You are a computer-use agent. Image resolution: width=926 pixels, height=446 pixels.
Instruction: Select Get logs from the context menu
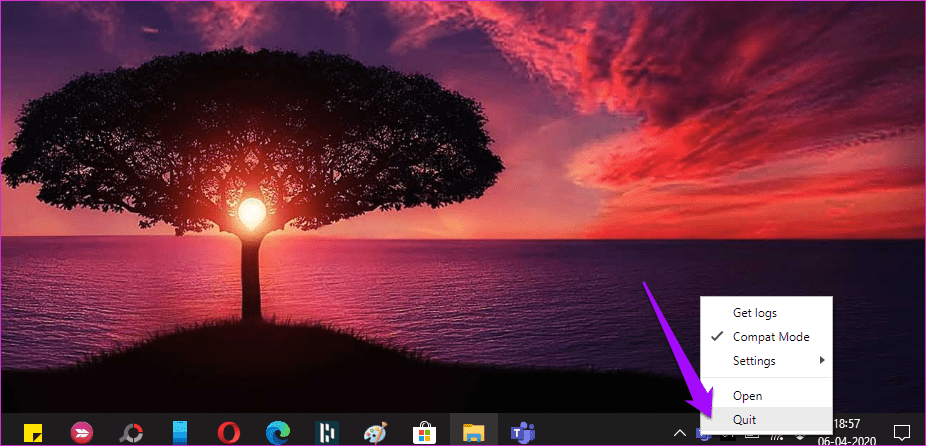pos(754,313)
